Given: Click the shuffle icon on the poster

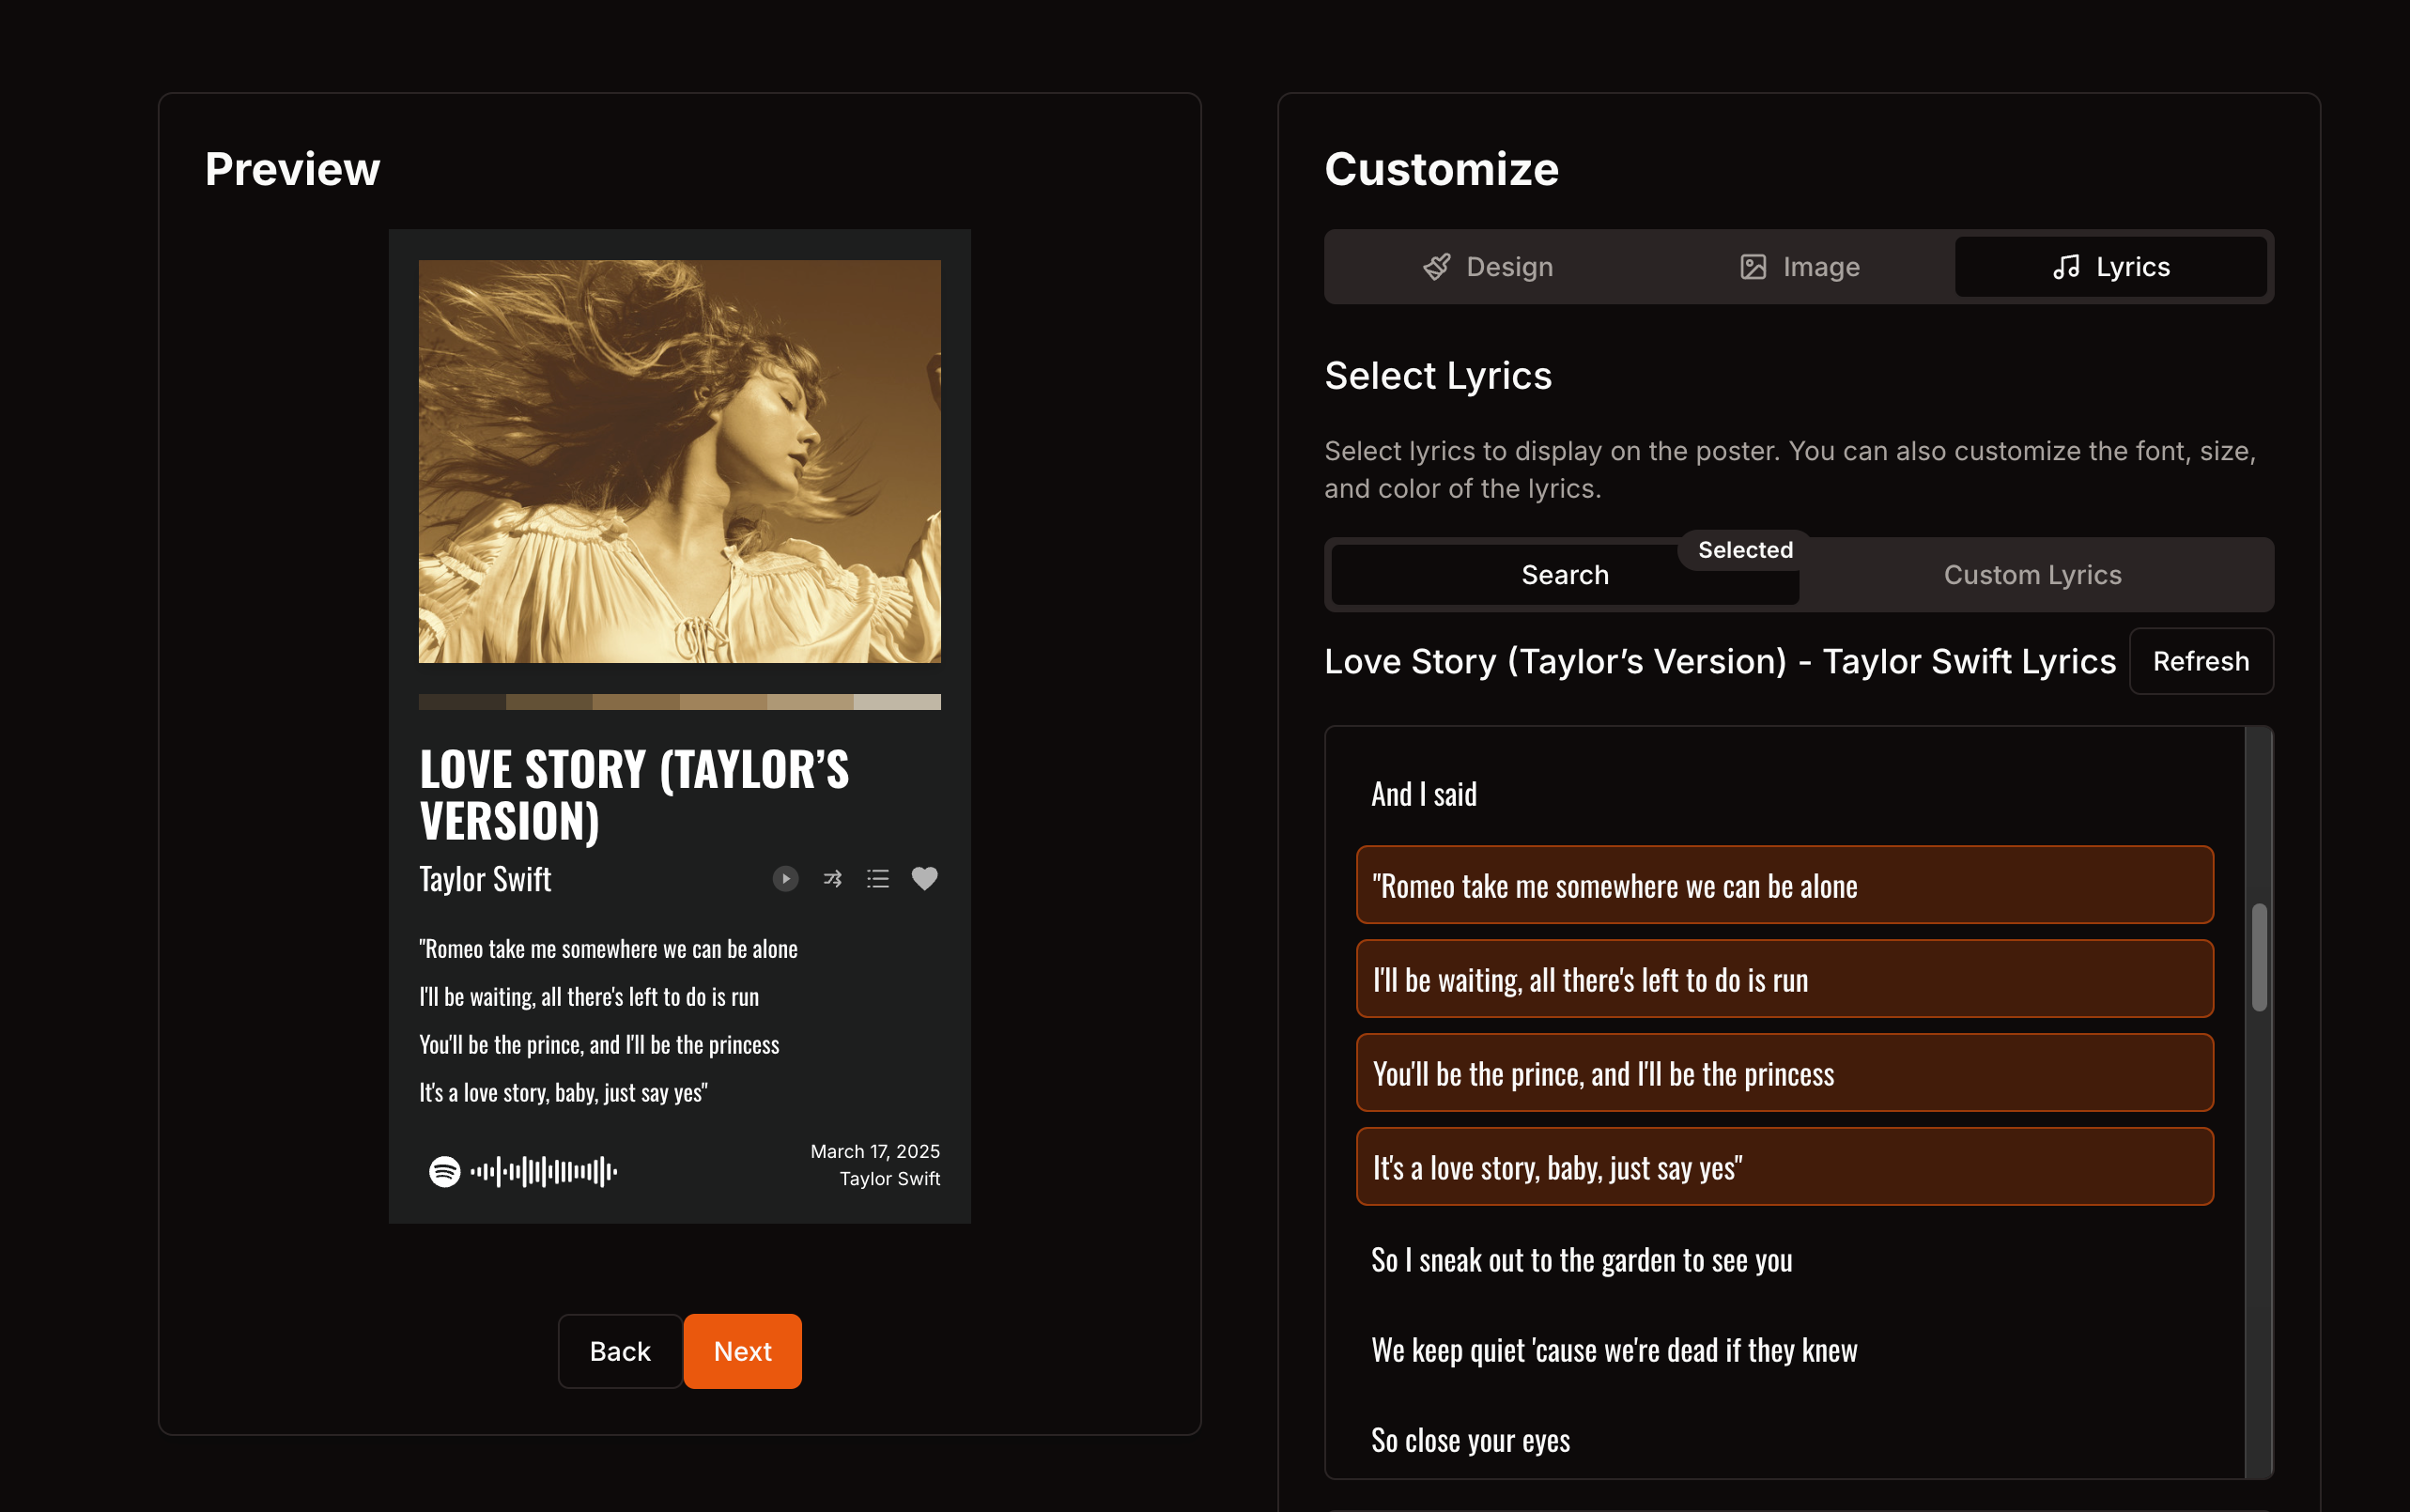Looking at the screenshot, I should tap(832, 879).
